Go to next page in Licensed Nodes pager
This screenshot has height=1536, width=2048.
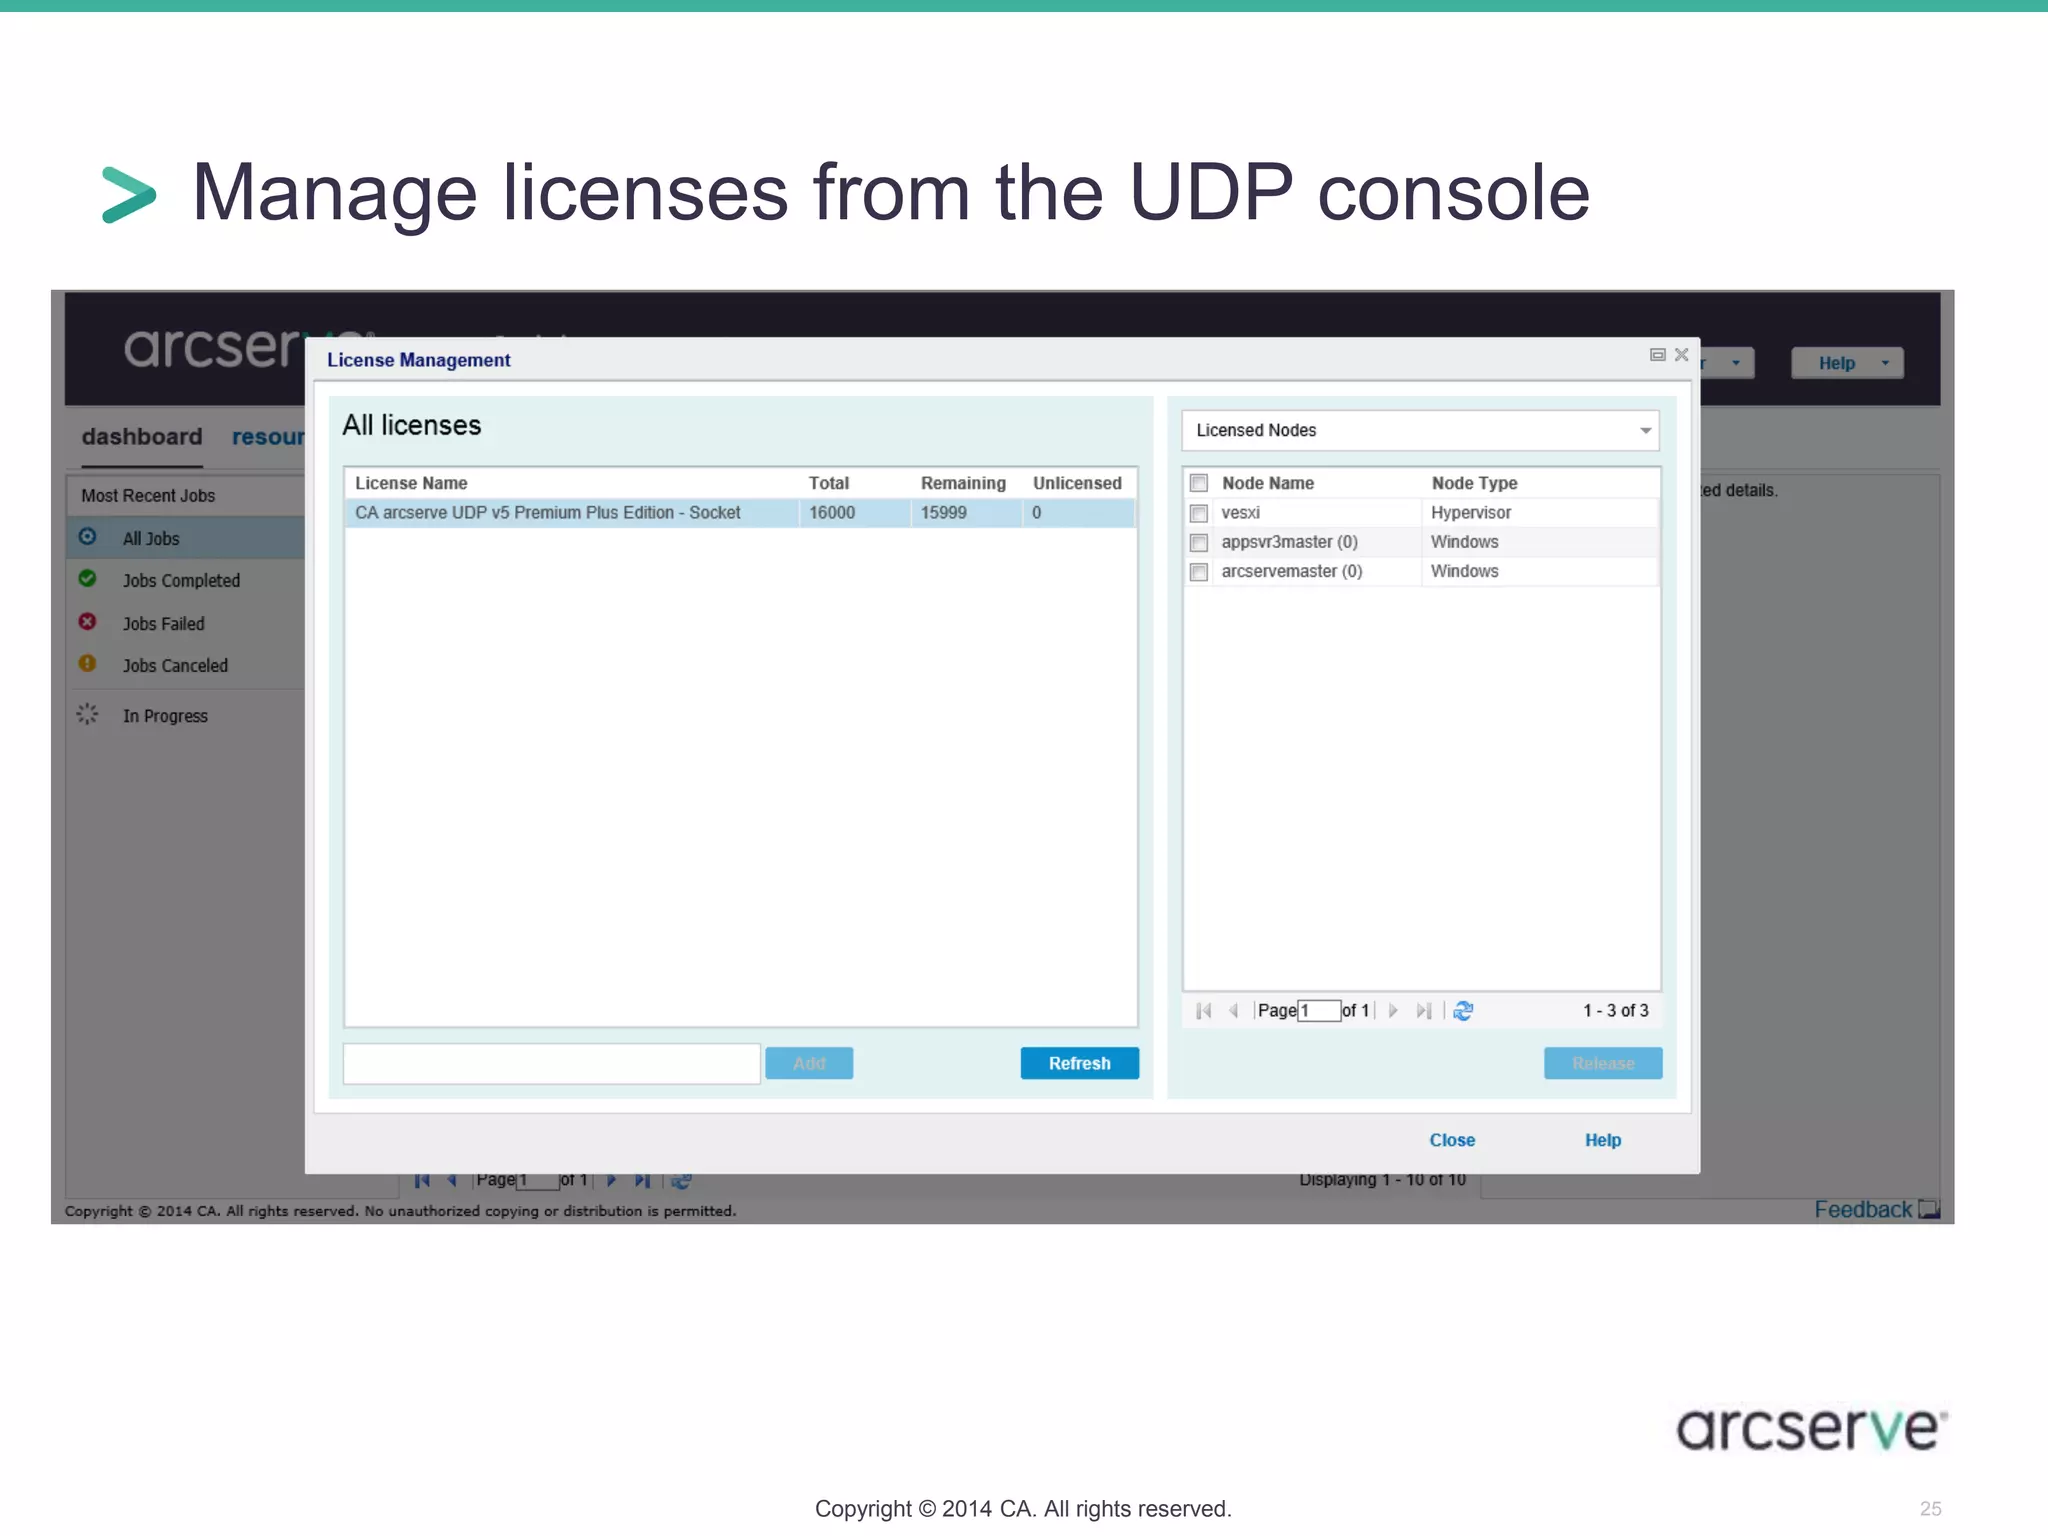click(x=1393, y=1011)
